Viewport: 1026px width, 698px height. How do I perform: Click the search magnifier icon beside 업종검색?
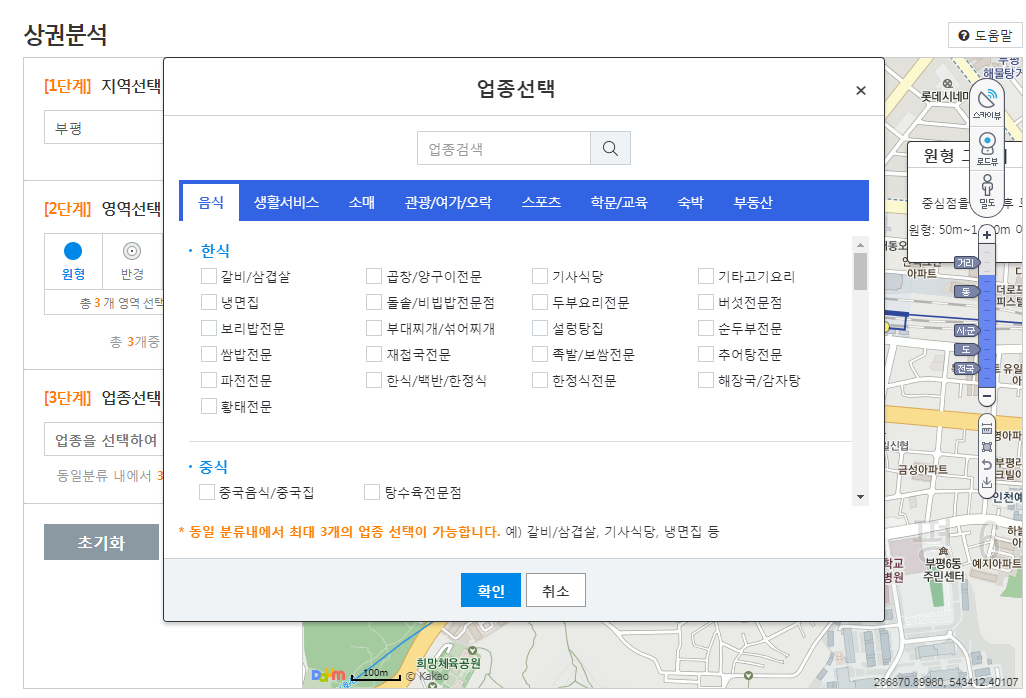[x=610, y=148]
